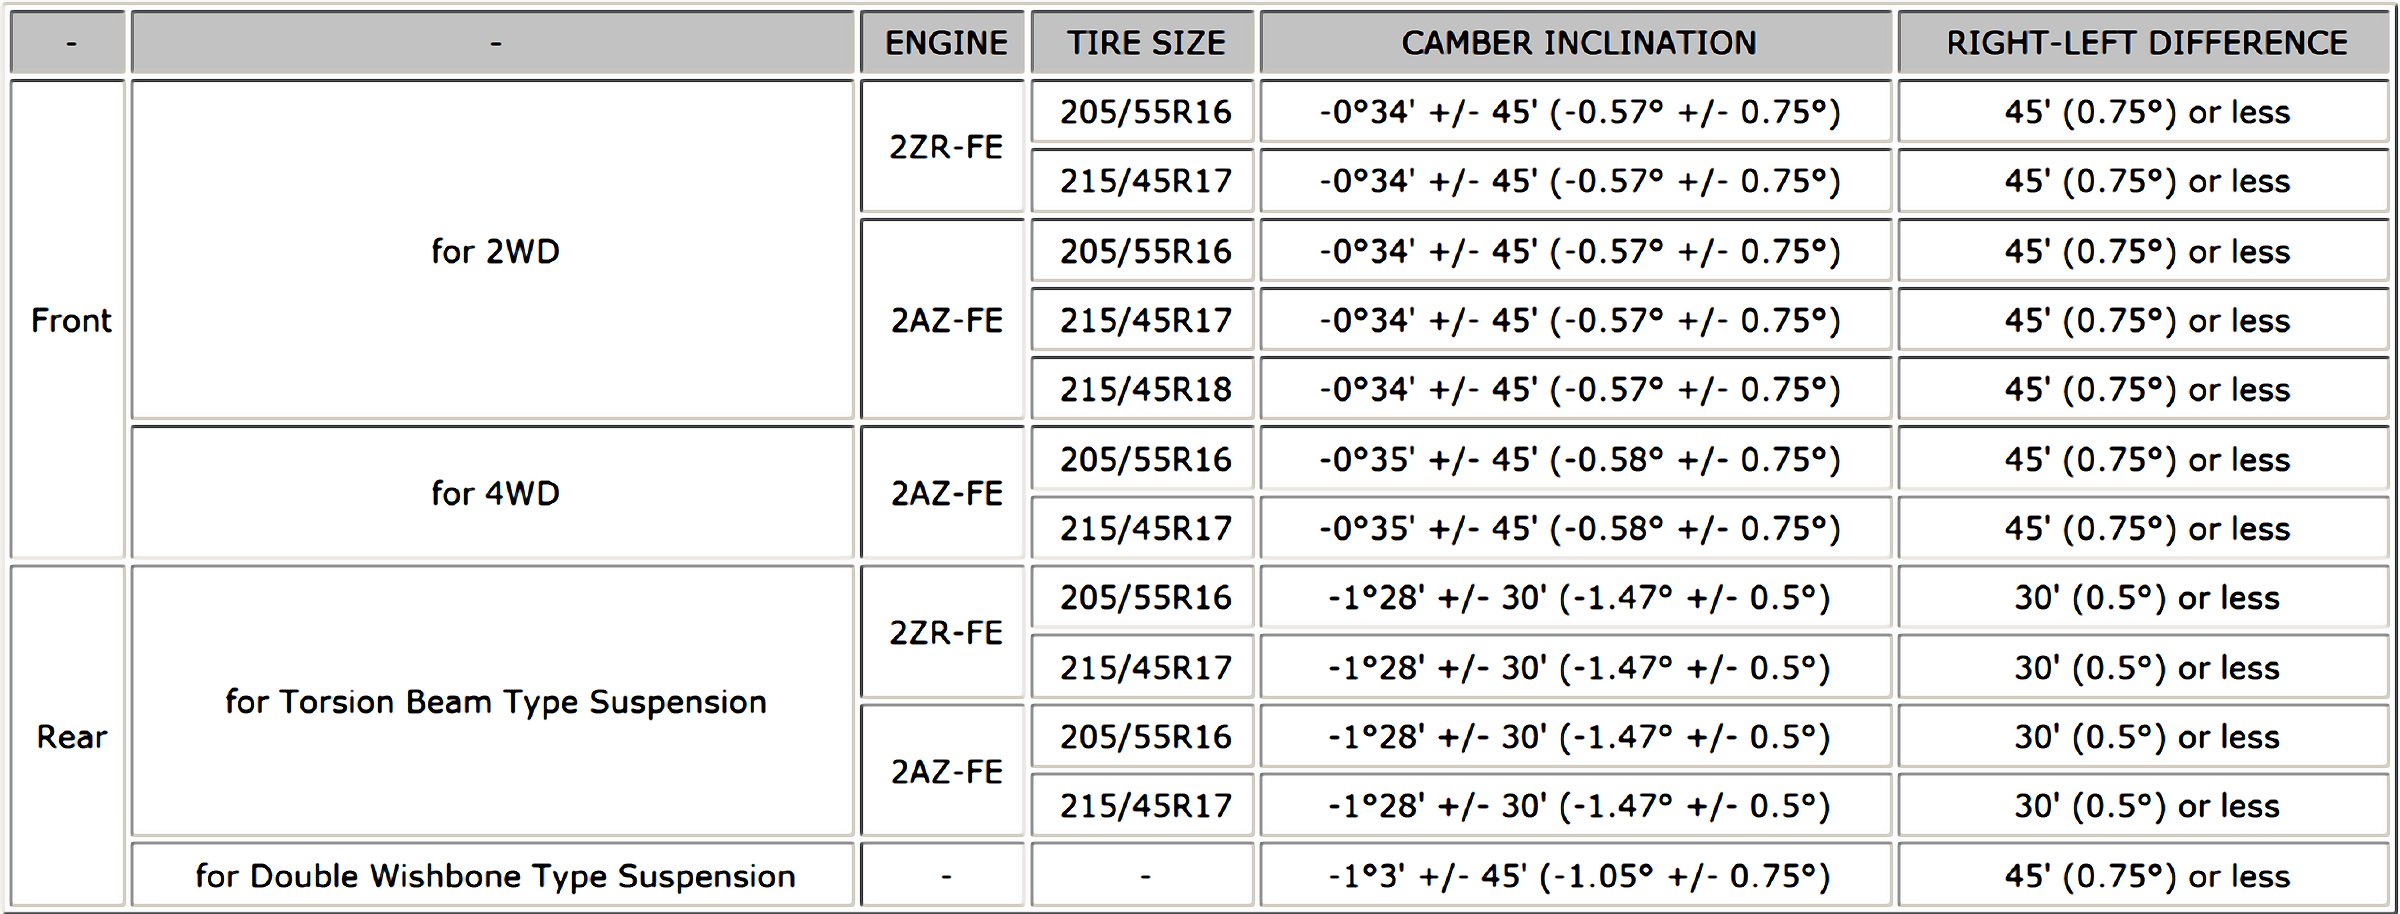Click the Torsion Beam Type Suspension cell
Image resolution: width=2400 pixels, height=914 pixels.
494,702
